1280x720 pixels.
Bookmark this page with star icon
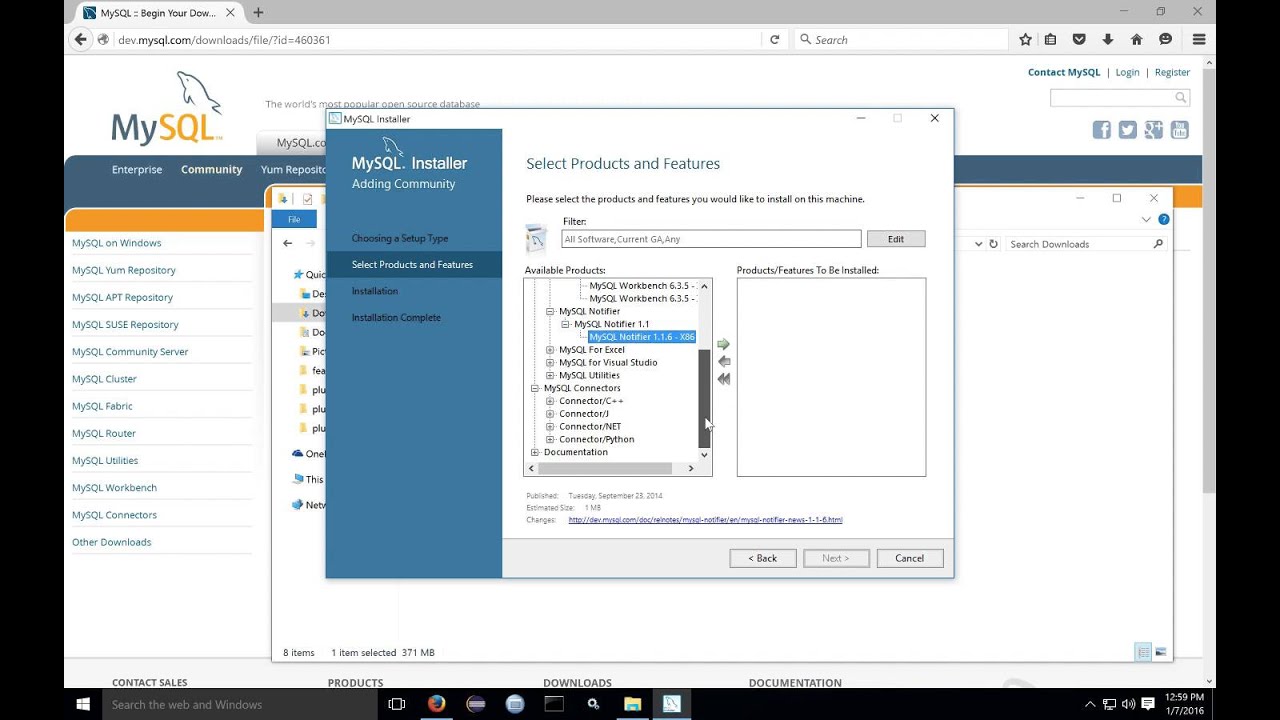click(1025, 40)
